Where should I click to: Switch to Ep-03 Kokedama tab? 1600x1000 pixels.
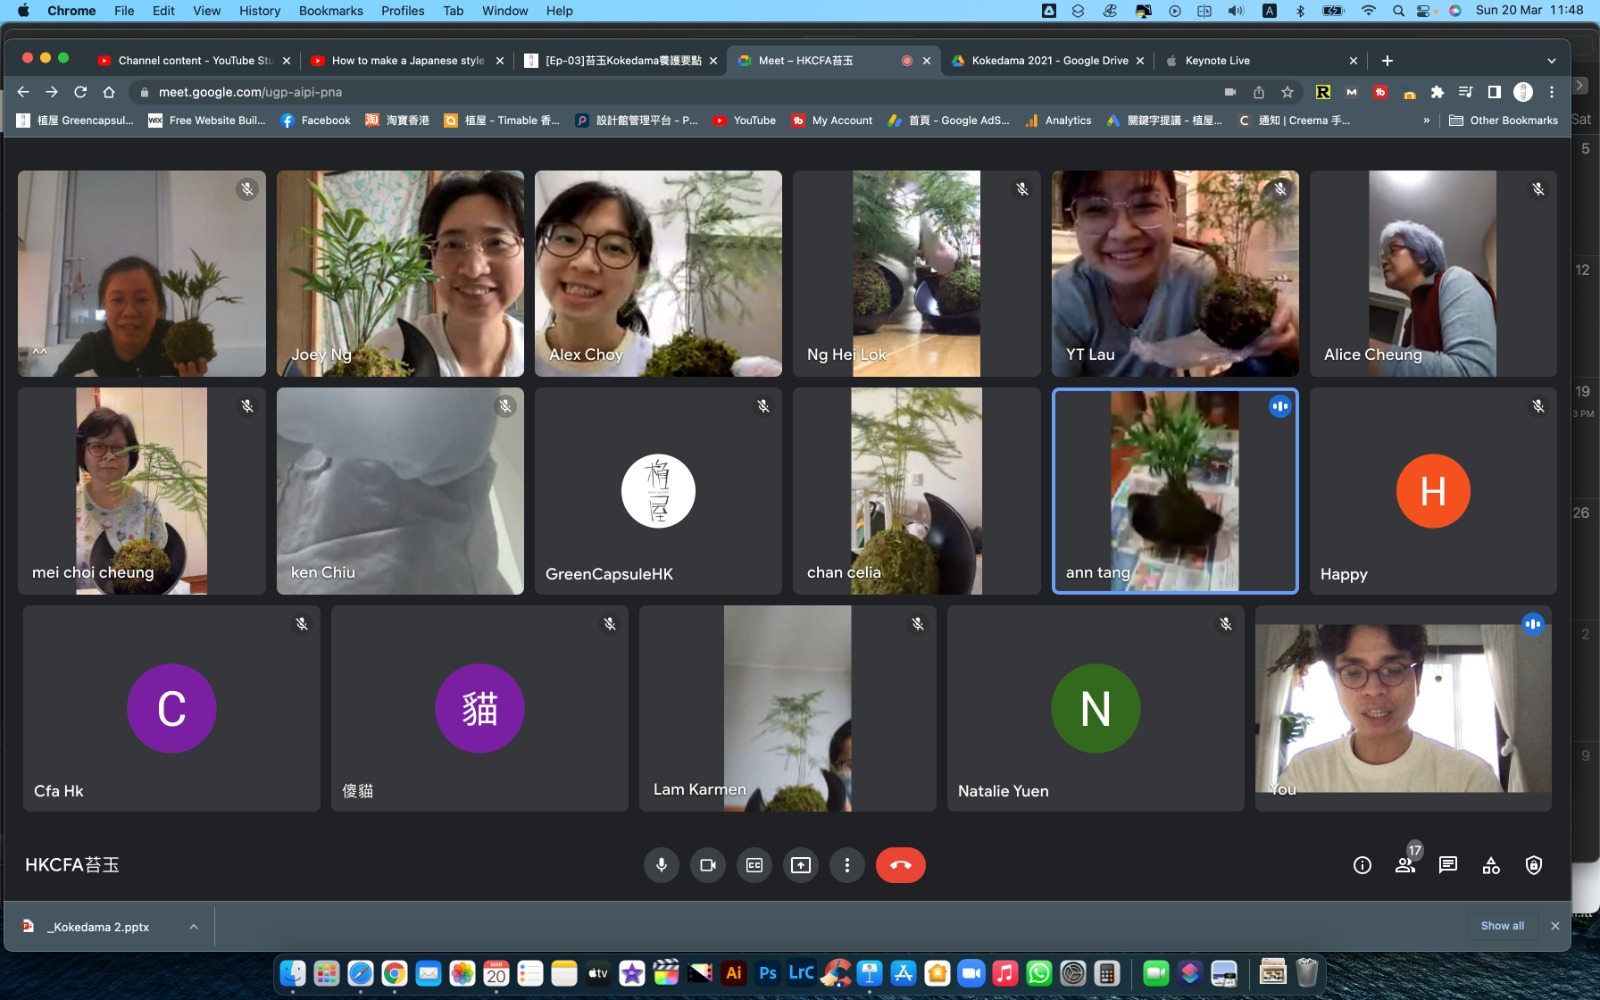[x=620, y=60]
